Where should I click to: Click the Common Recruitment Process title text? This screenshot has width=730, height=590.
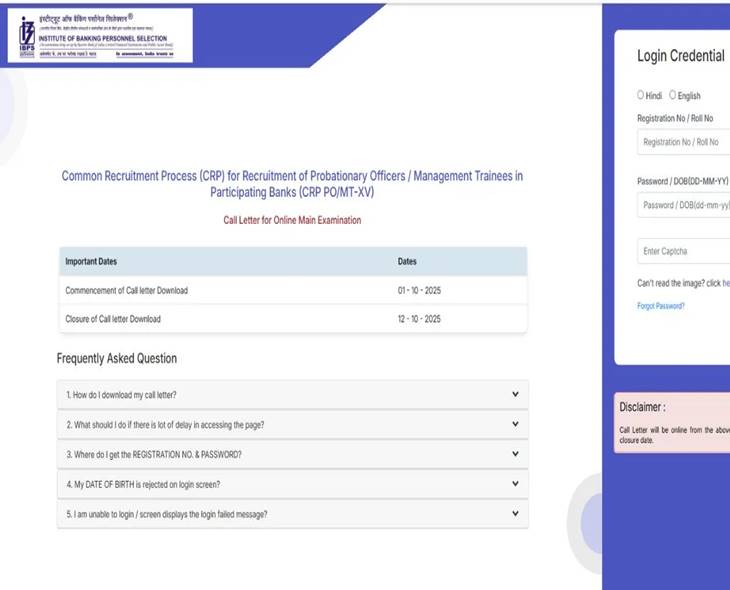point(292,184)
